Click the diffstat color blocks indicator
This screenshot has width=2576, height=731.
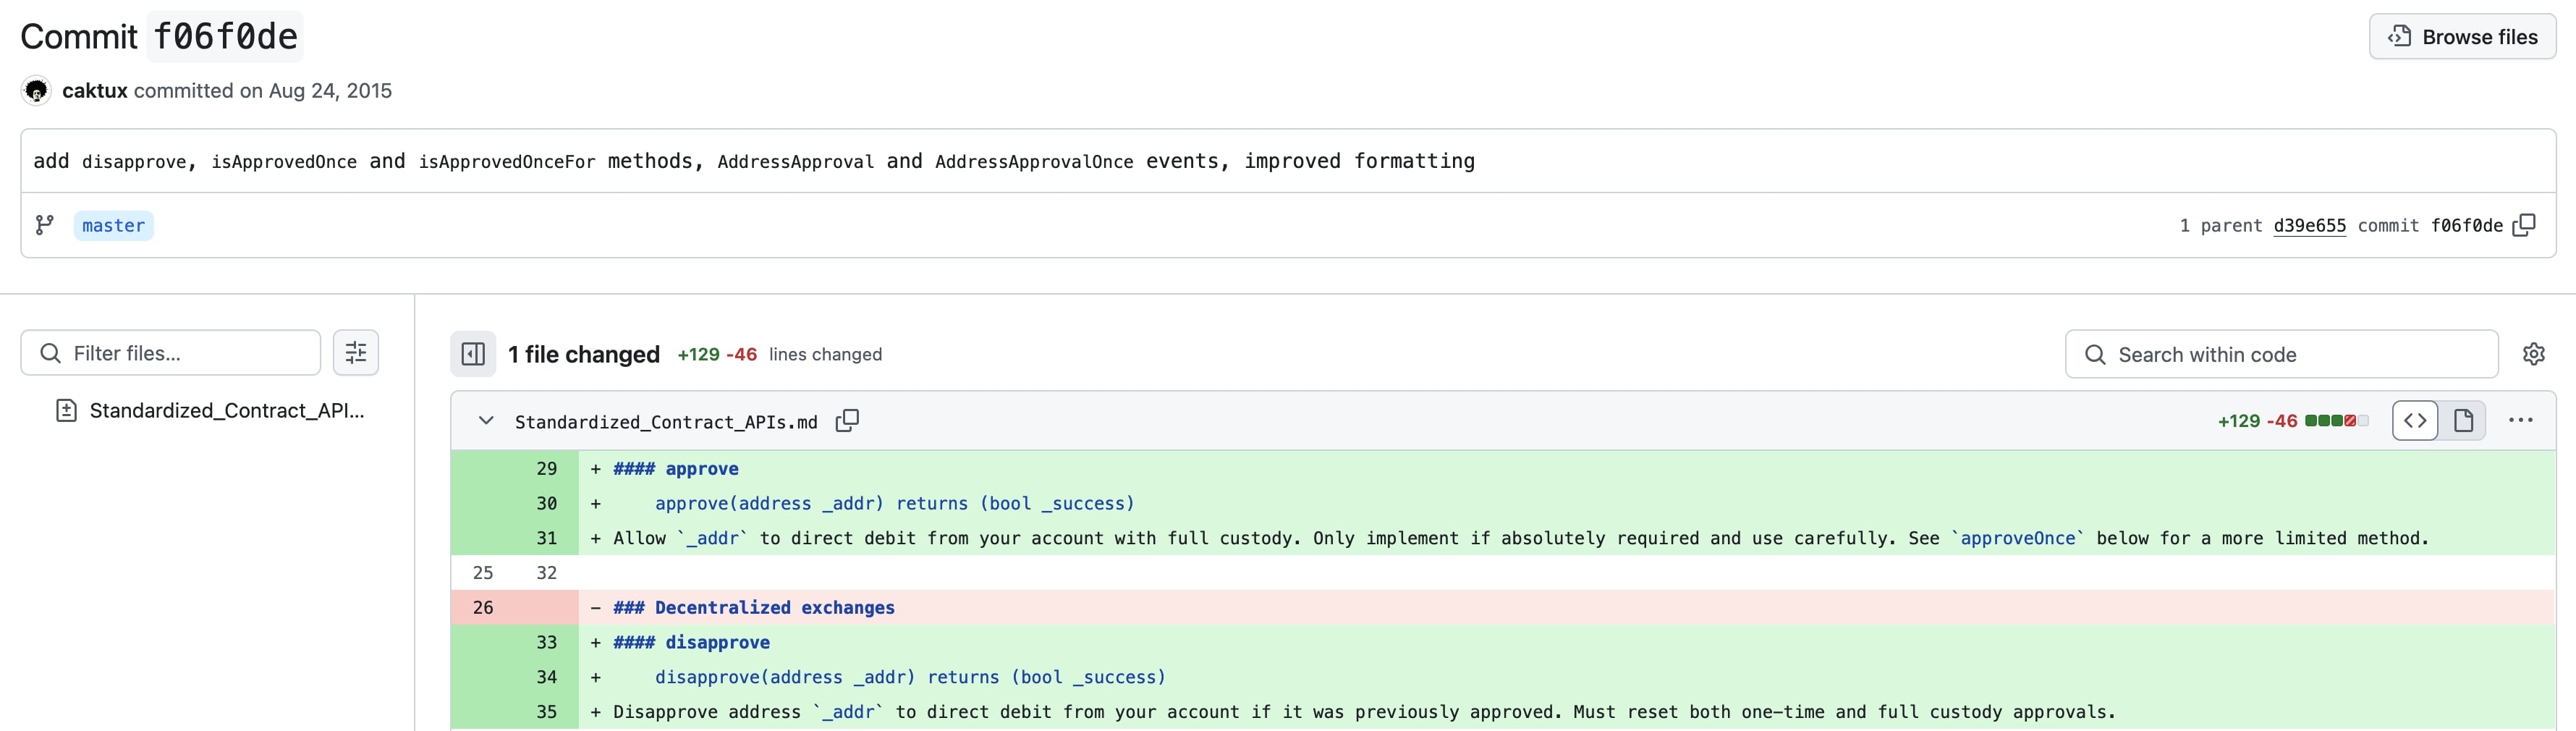[x=2336, y=421]
